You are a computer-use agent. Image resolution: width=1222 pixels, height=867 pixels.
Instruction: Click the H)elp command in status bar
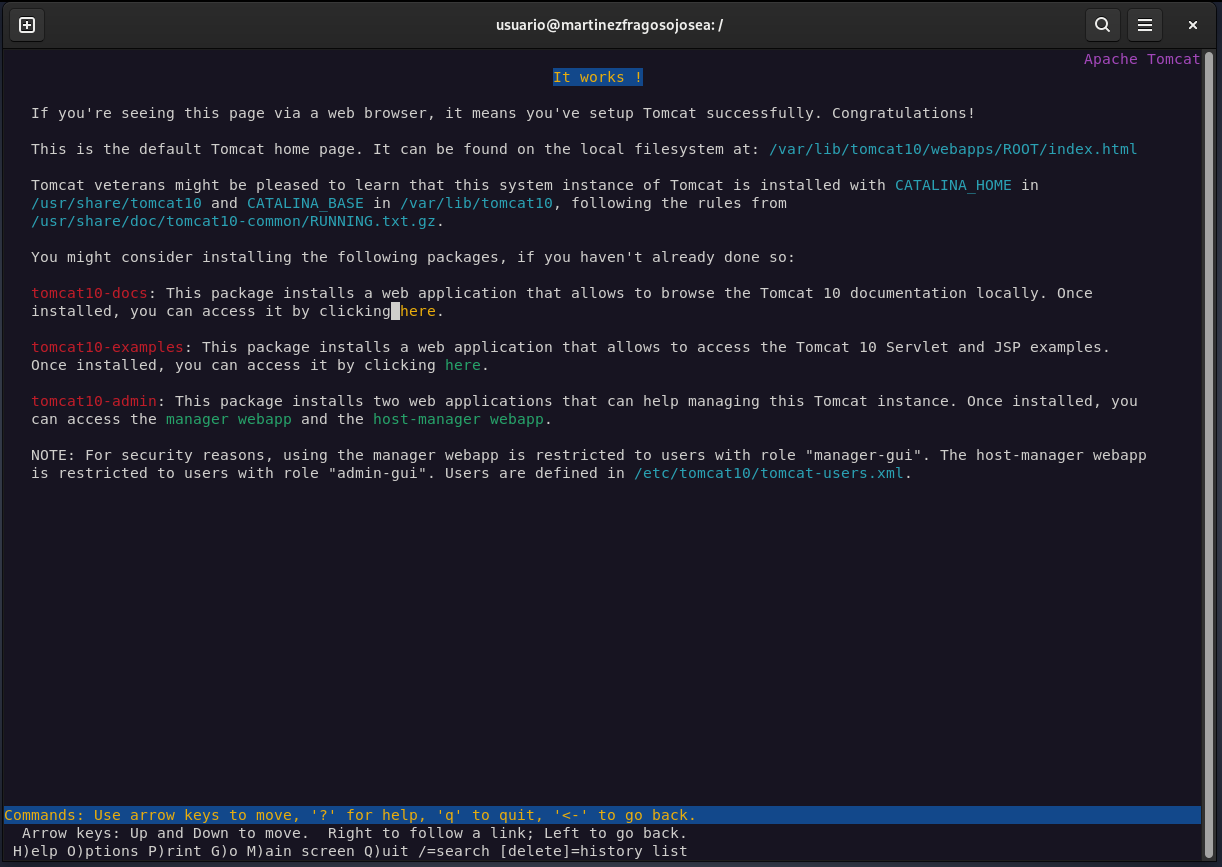coord(35,851)
